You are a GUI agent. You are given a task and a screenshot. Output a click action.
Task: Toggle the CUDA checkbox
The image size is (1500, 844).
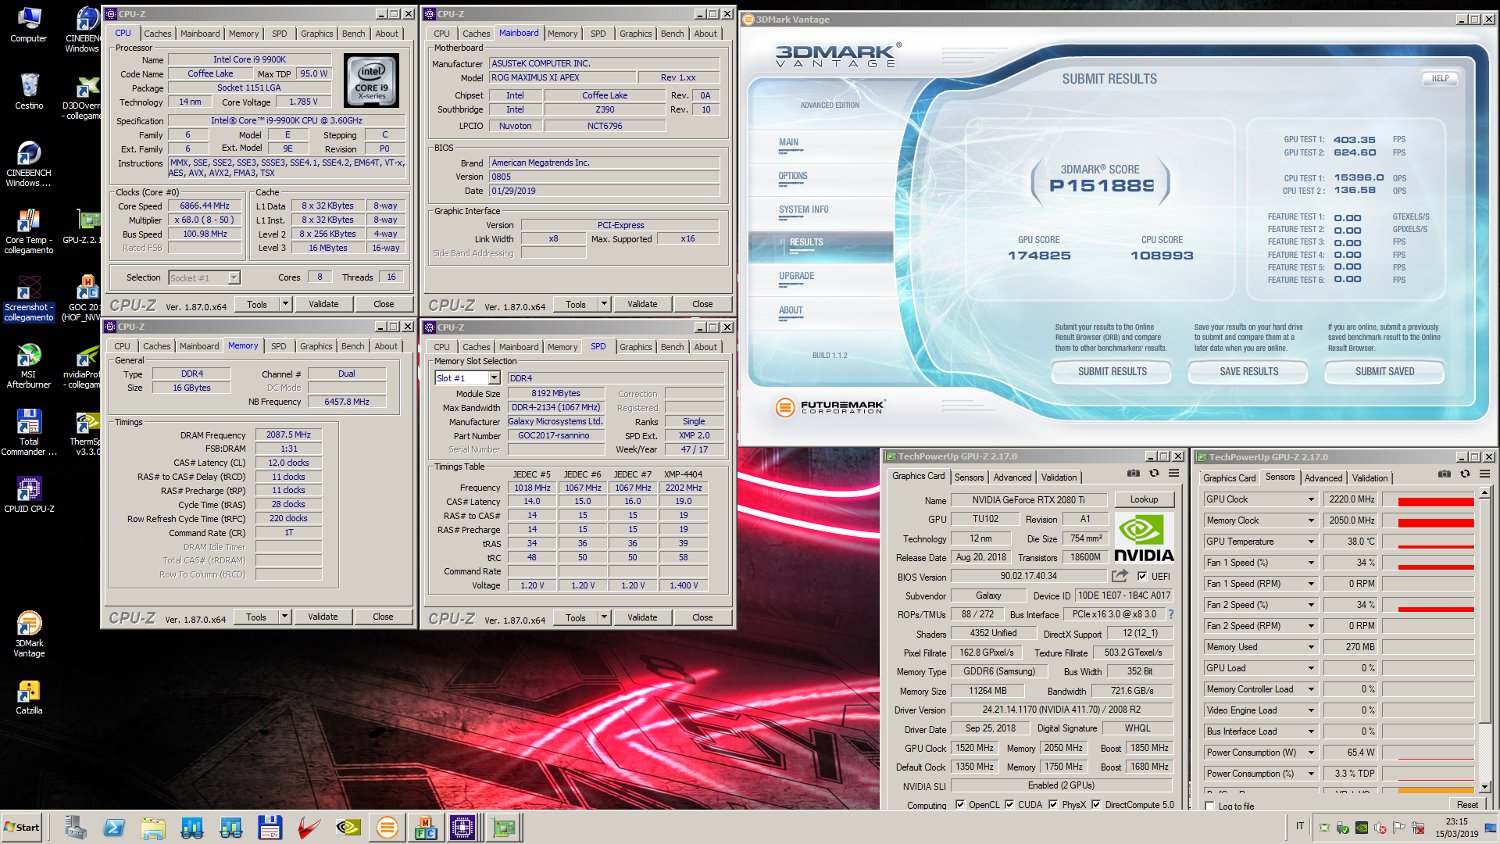click(1009, 804)
